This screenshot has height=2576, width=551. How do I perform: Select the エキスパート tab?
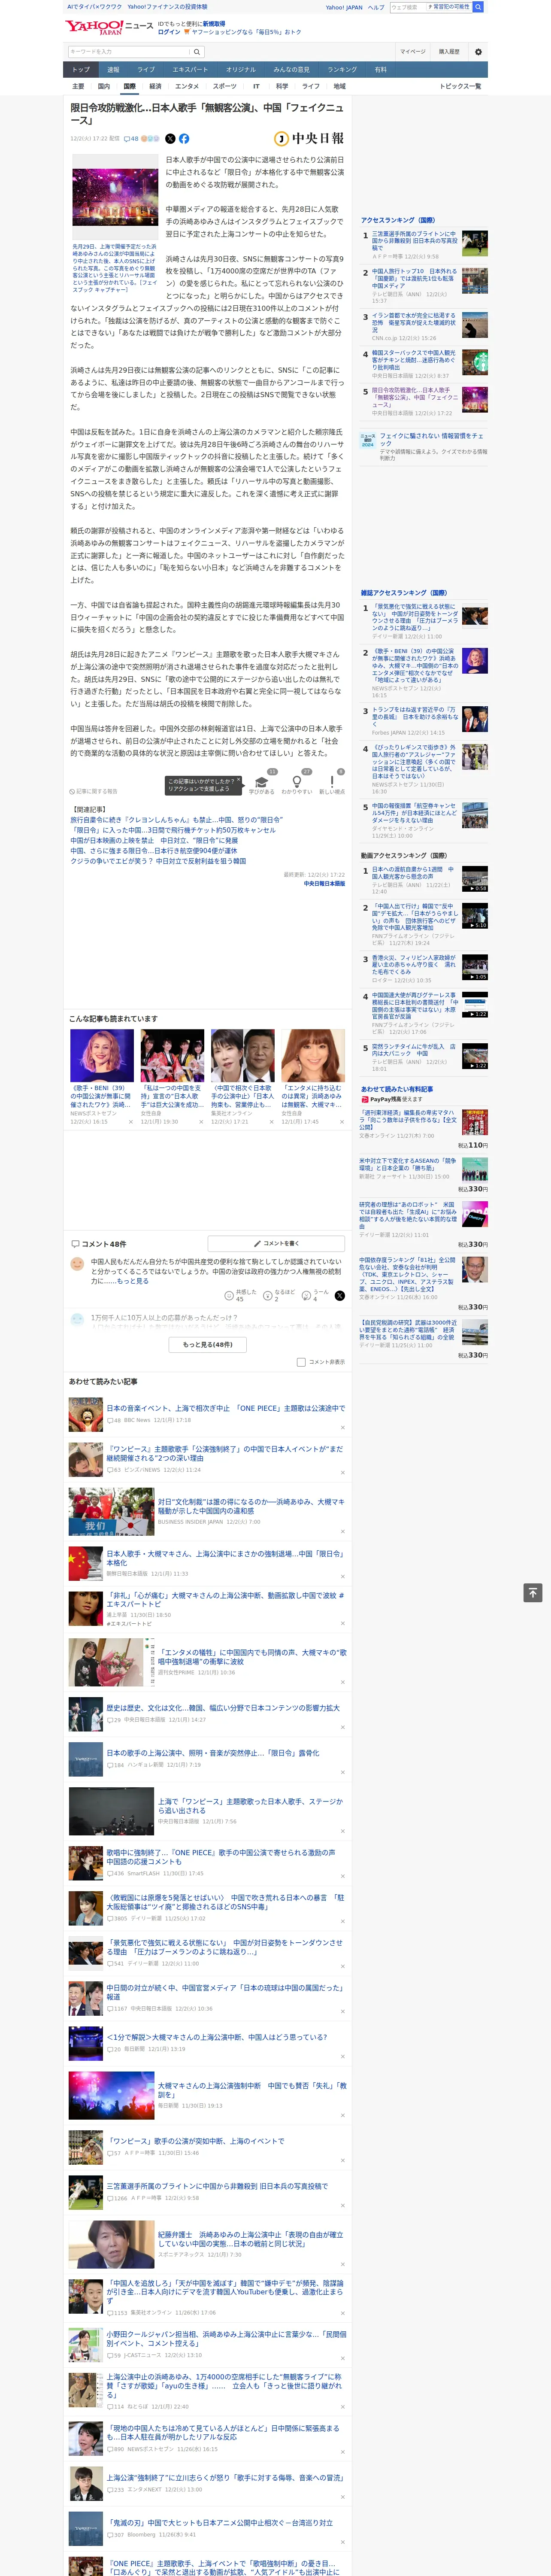190,70
